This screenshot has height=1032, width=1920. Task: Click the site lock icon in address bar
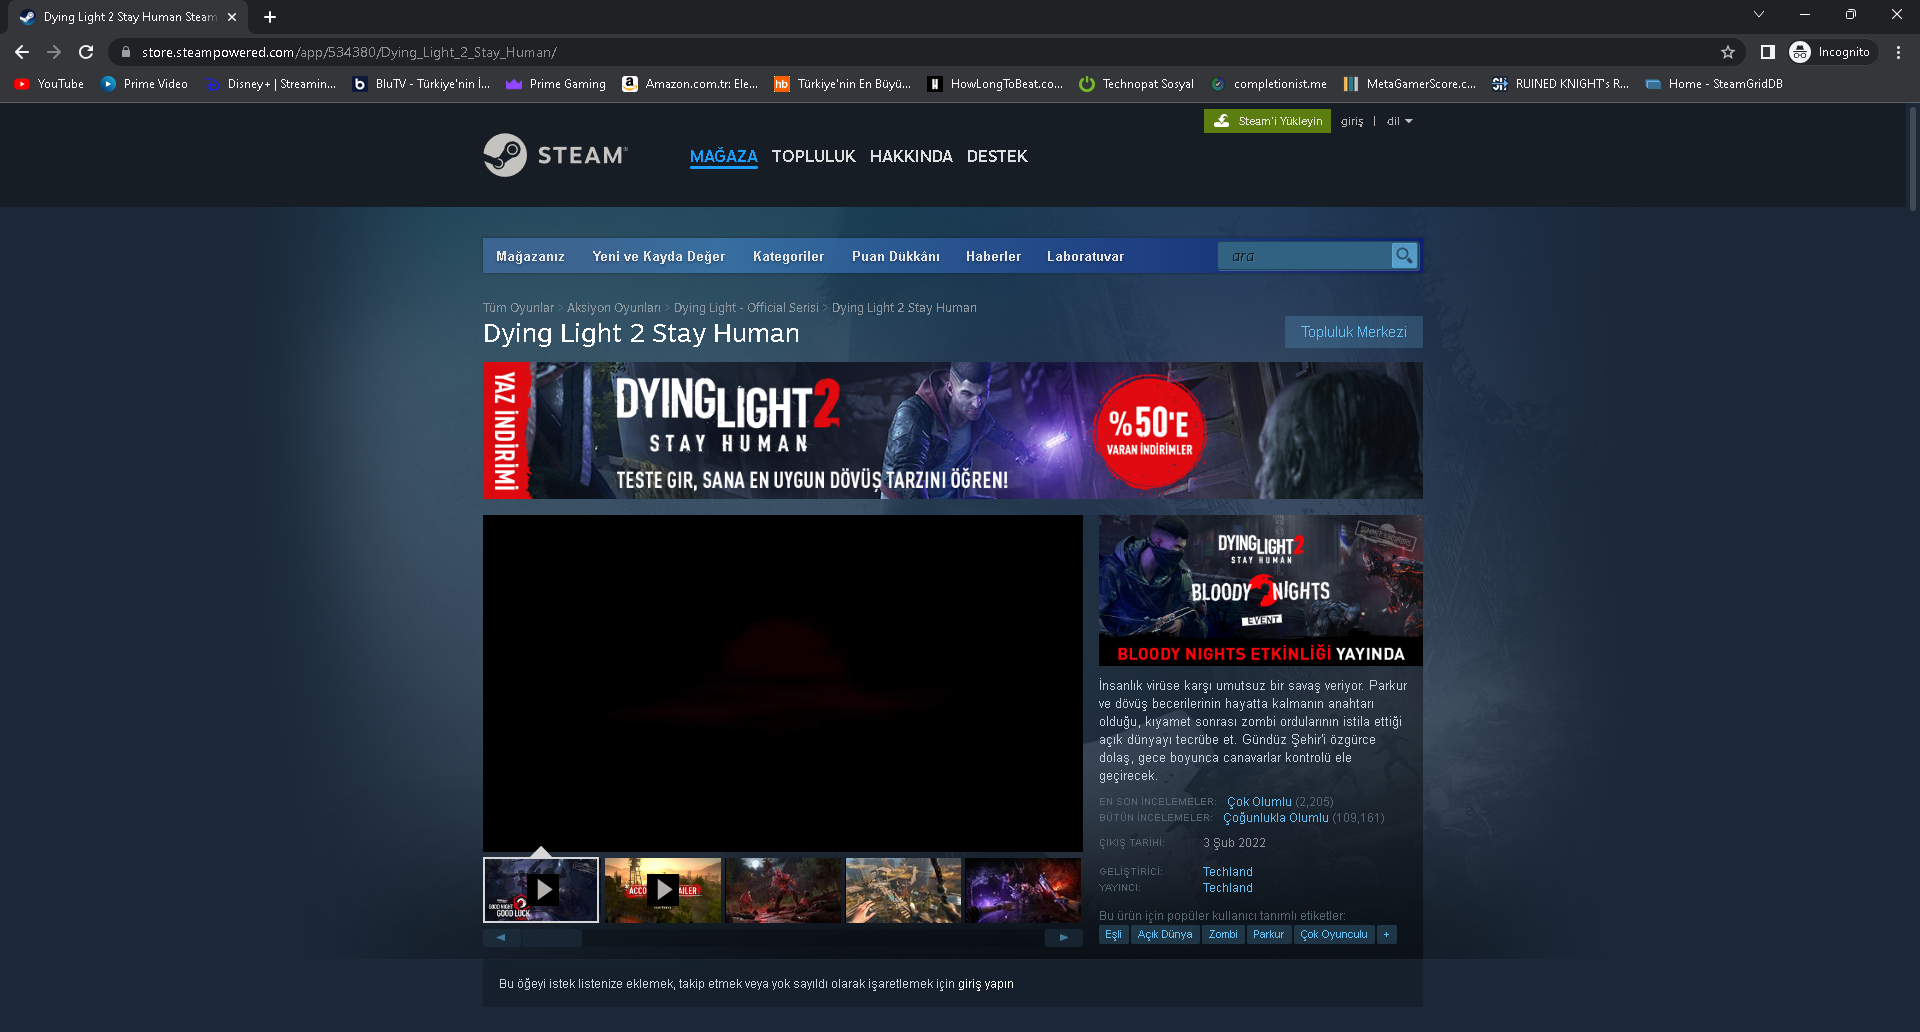pyautogui.click(x=126, y=52)
